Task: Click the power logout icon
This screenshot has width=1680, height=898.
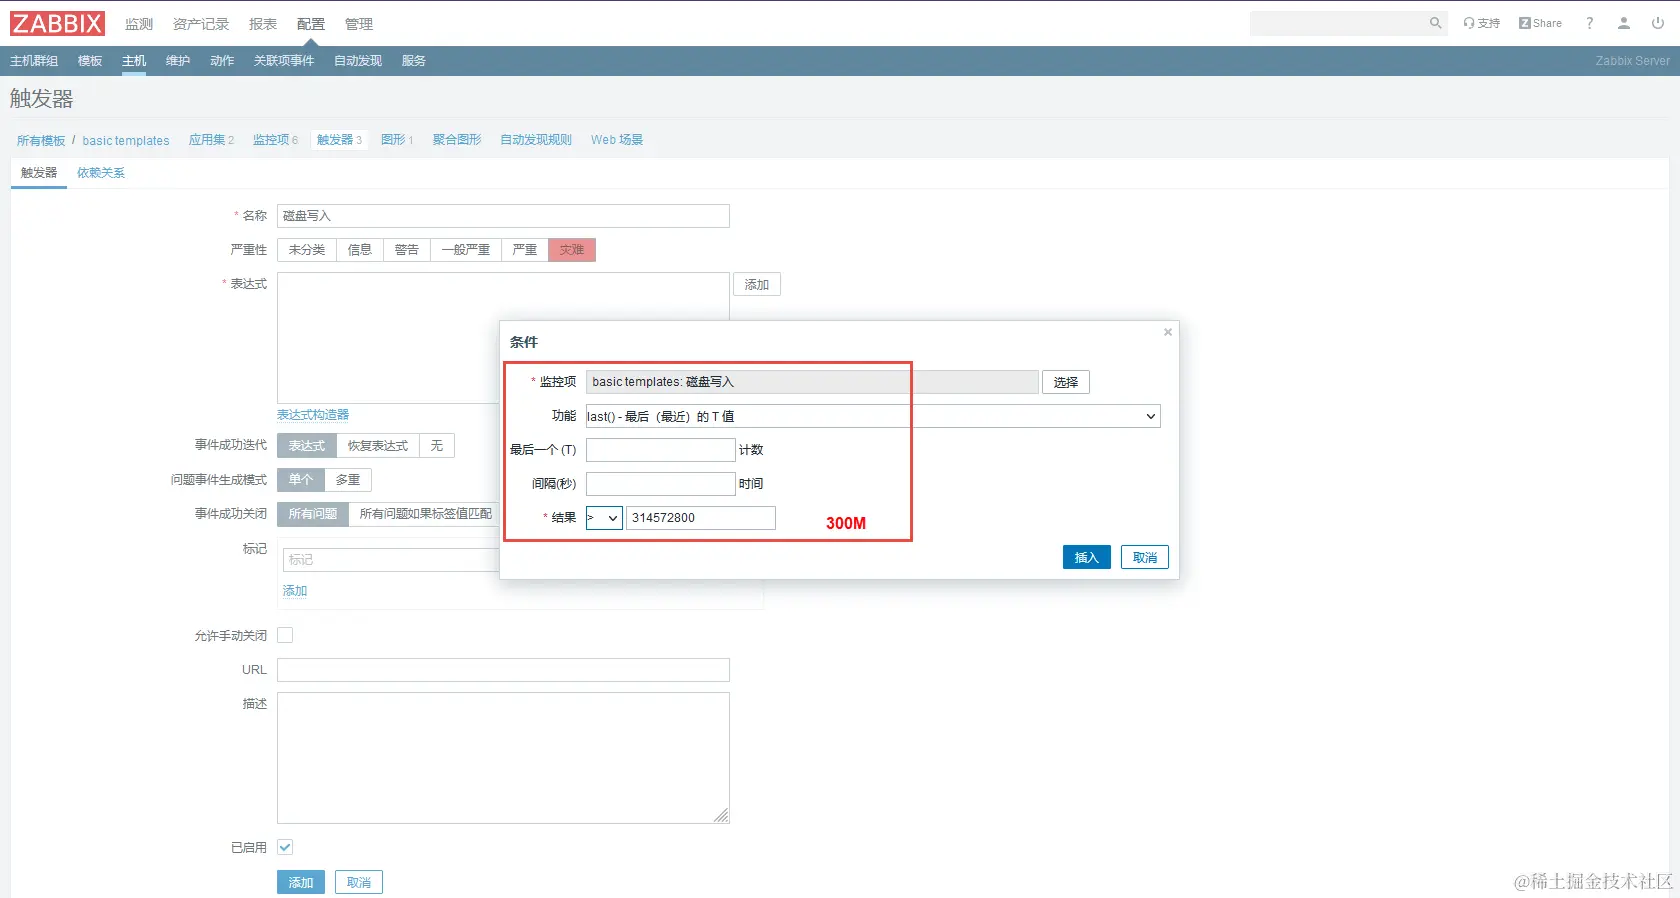Action: point(1658,23)
